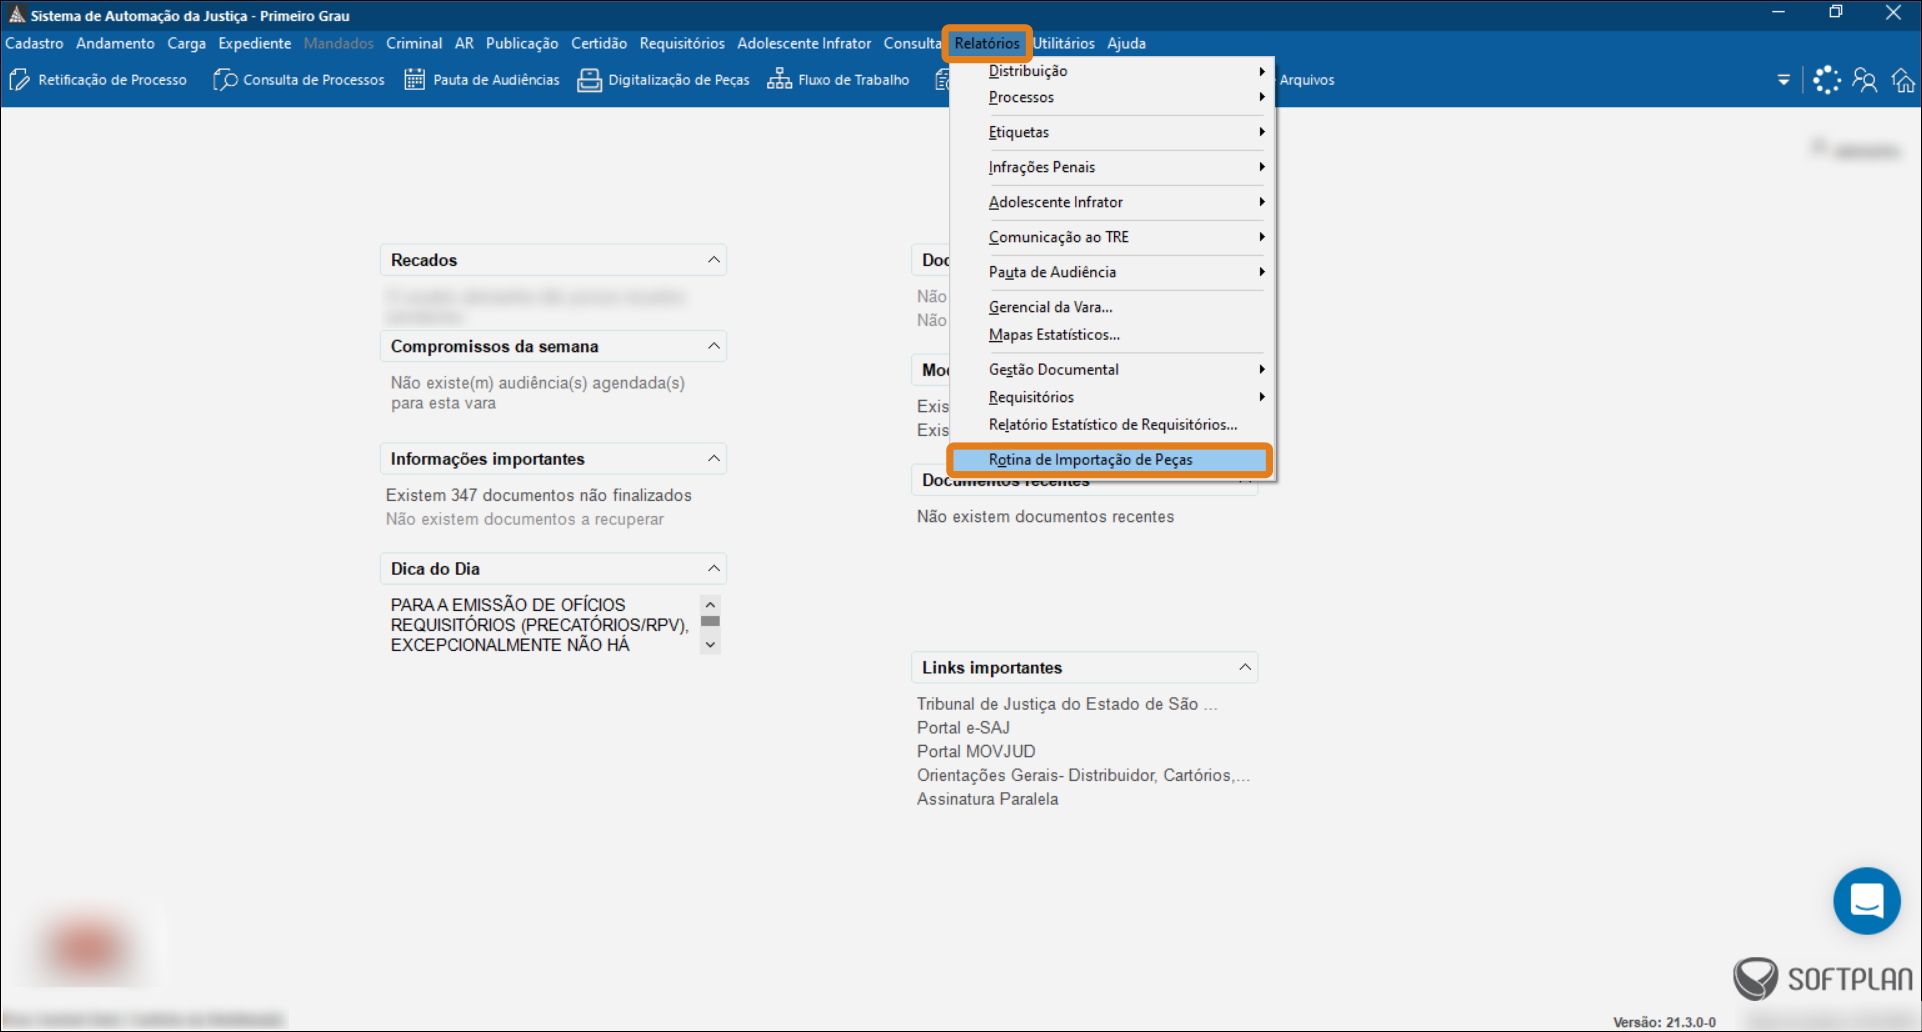This screenshot has width=1922, height=1032.
Task: Select Gerencial da Vara menu entry
Action: point(1112,307)
